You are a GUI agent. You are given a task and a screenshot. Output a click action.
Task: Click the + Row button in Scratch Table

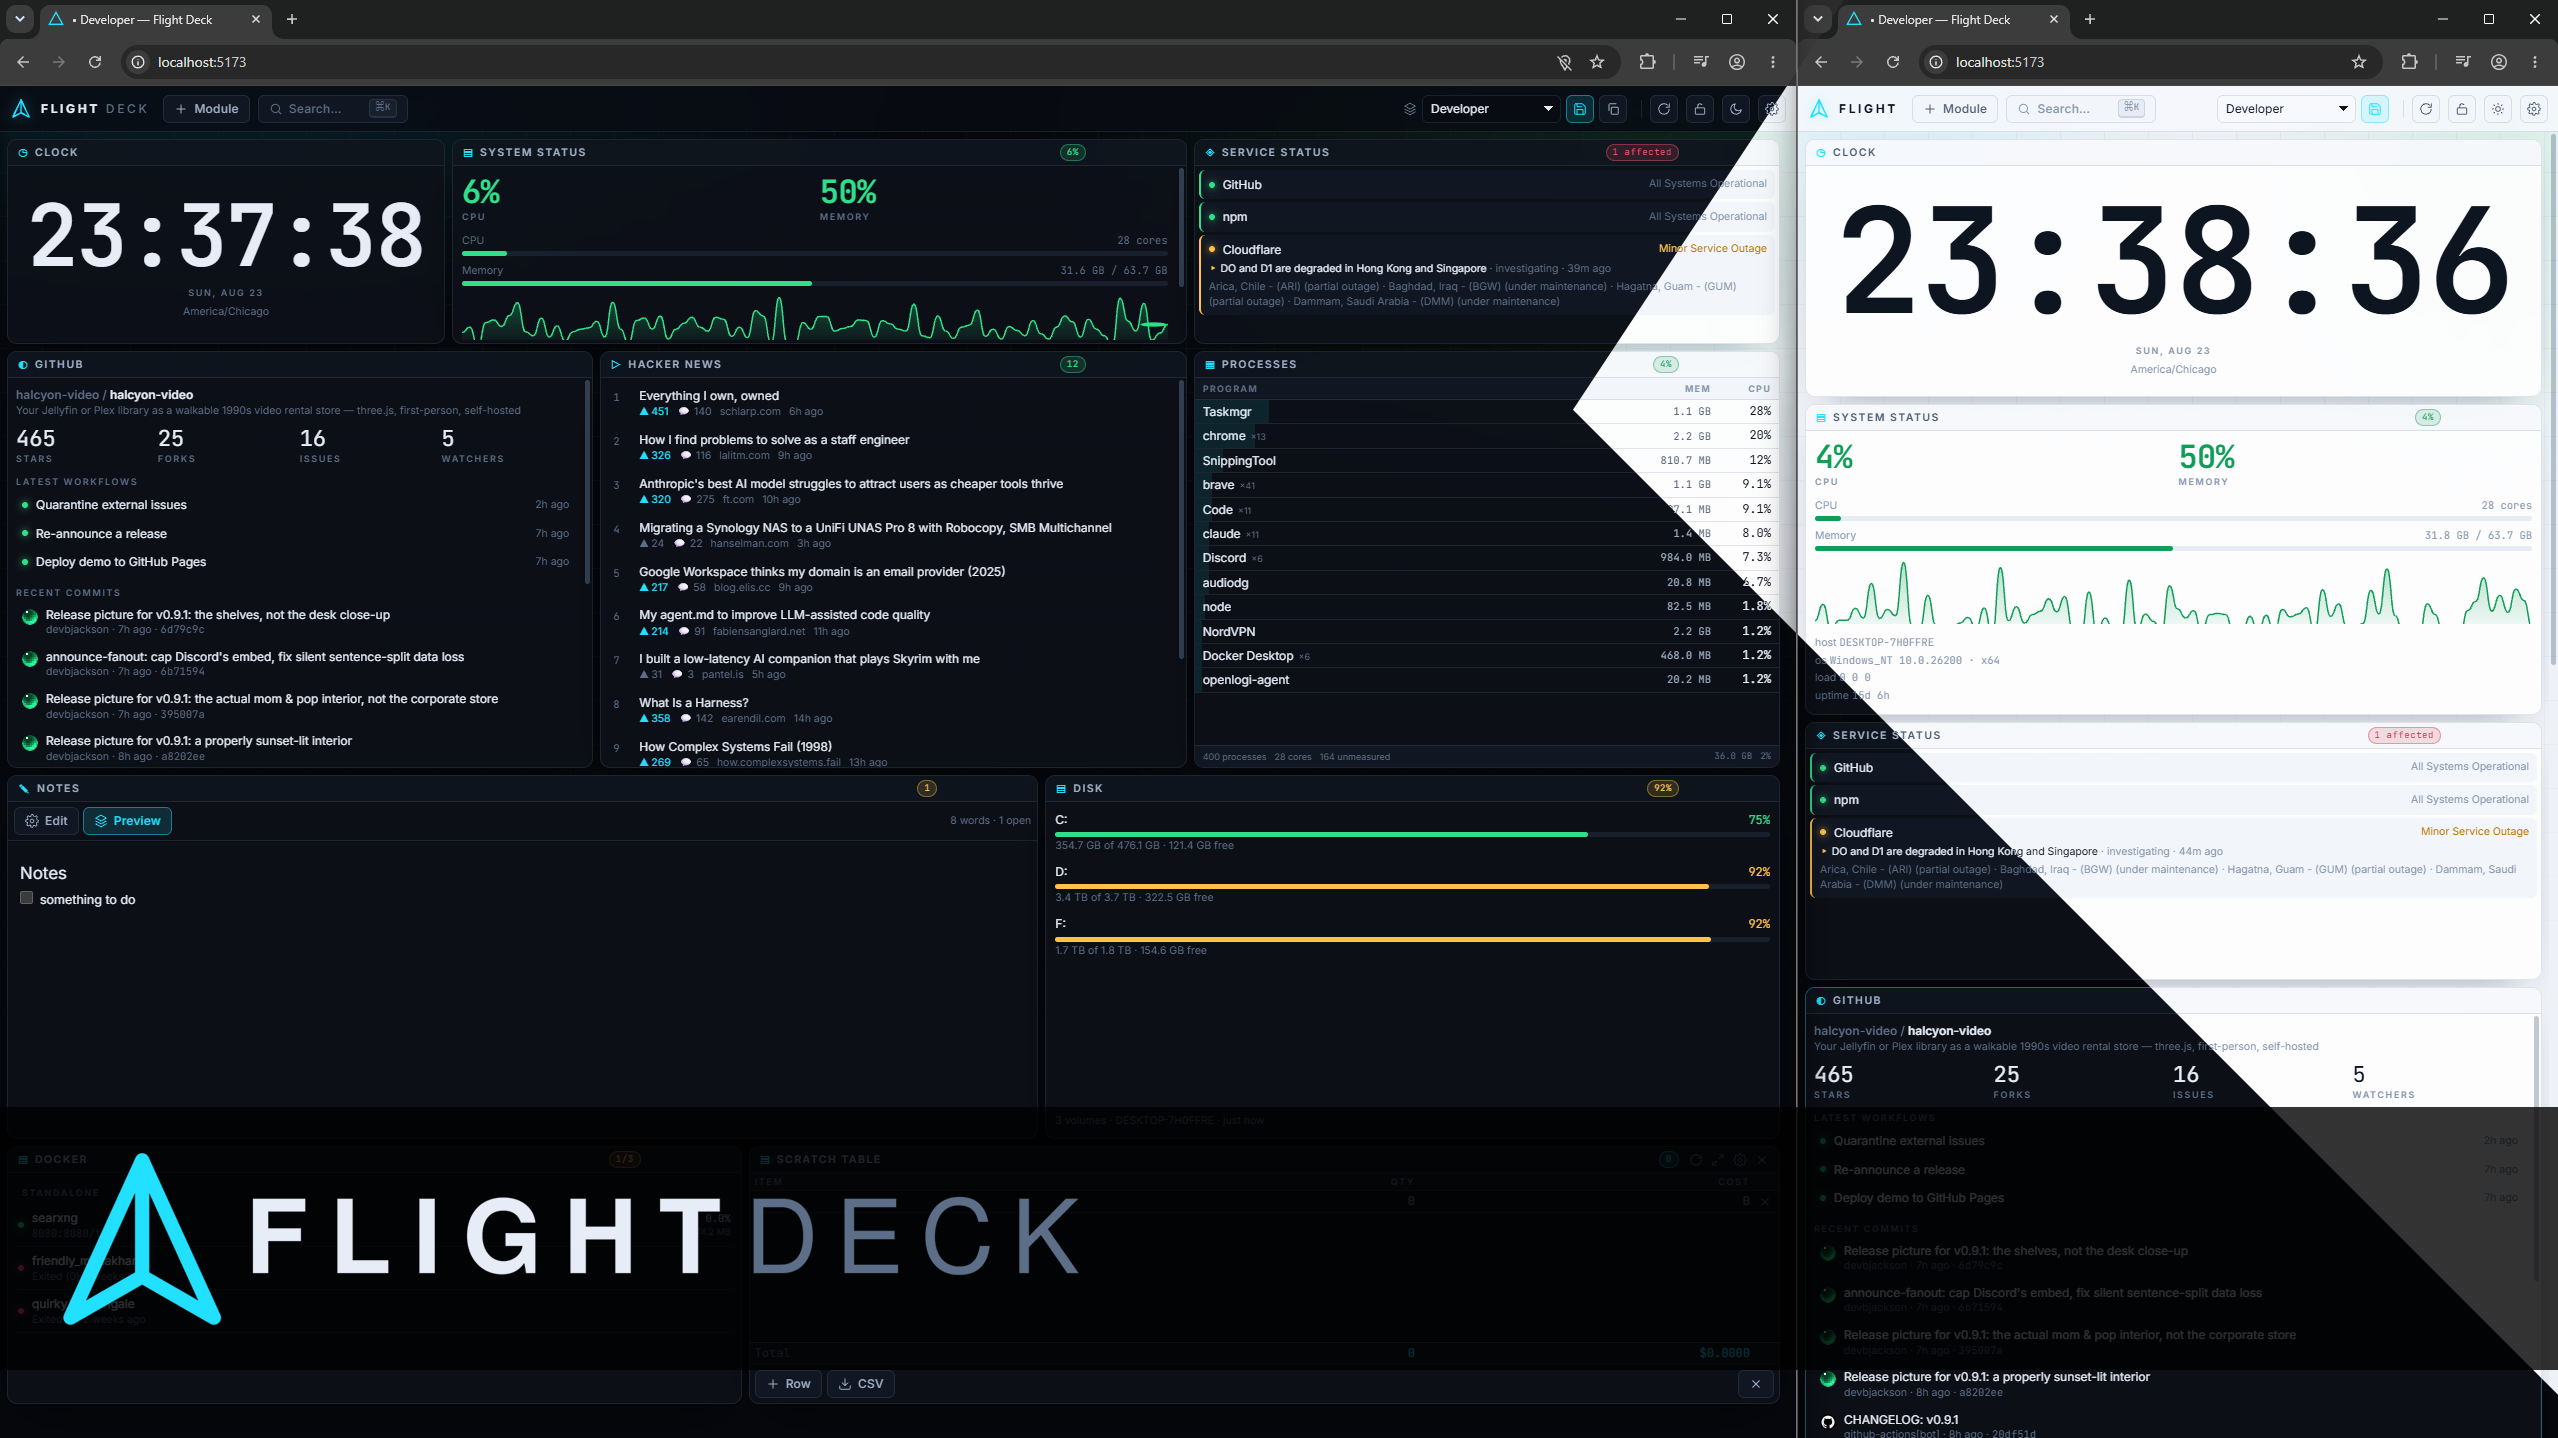pos(789,1384)
